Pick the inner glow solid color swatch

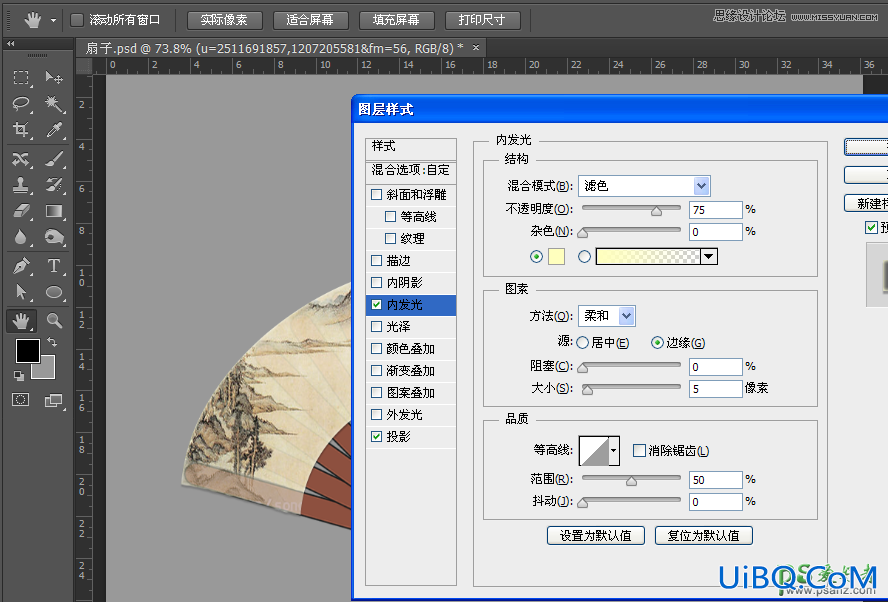(556, 257)
